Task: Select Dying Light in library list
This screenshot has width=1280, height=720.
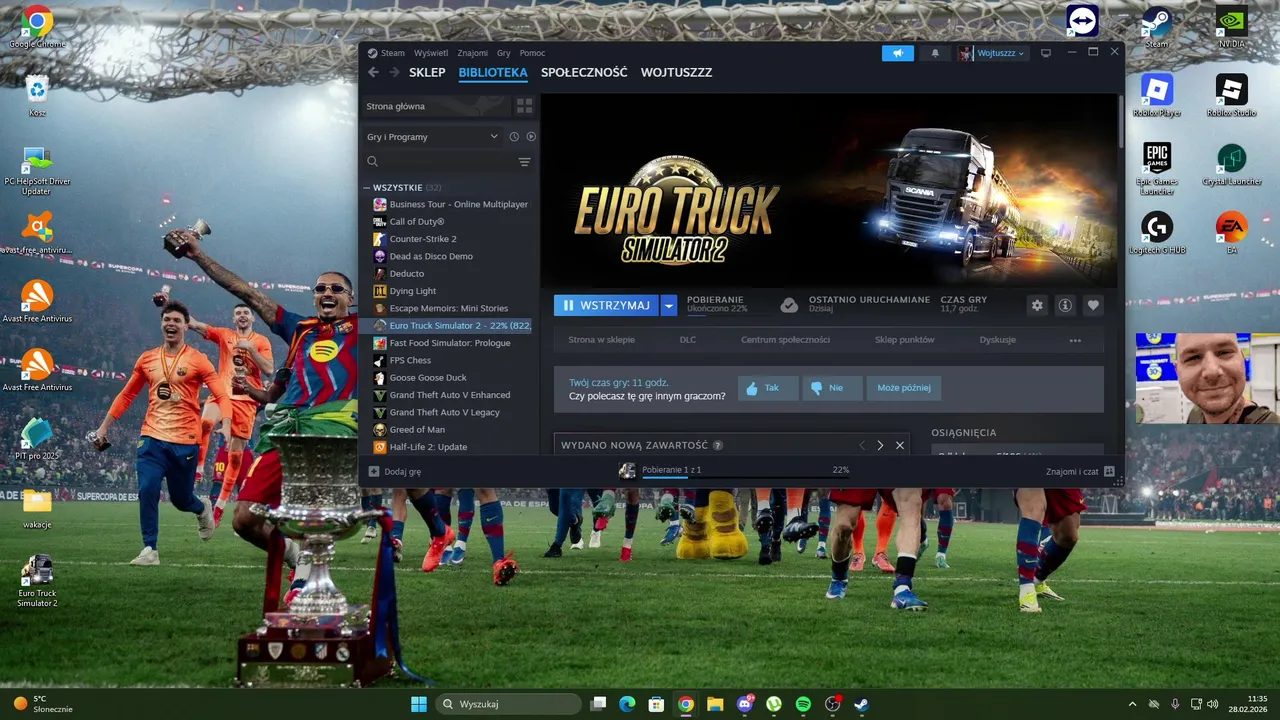Action: tap(450, 291)
